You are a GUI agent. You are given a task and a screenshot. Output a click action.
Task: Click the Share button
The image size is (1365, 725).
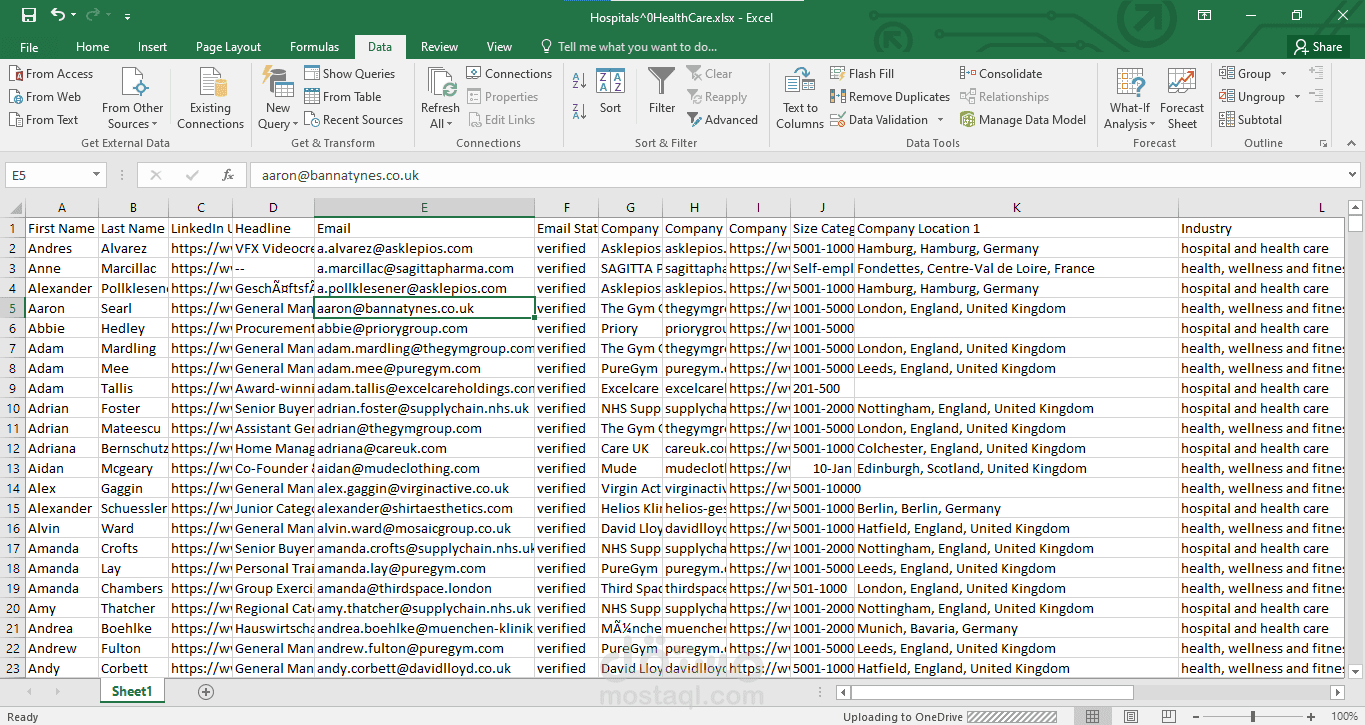point(1318,47)
